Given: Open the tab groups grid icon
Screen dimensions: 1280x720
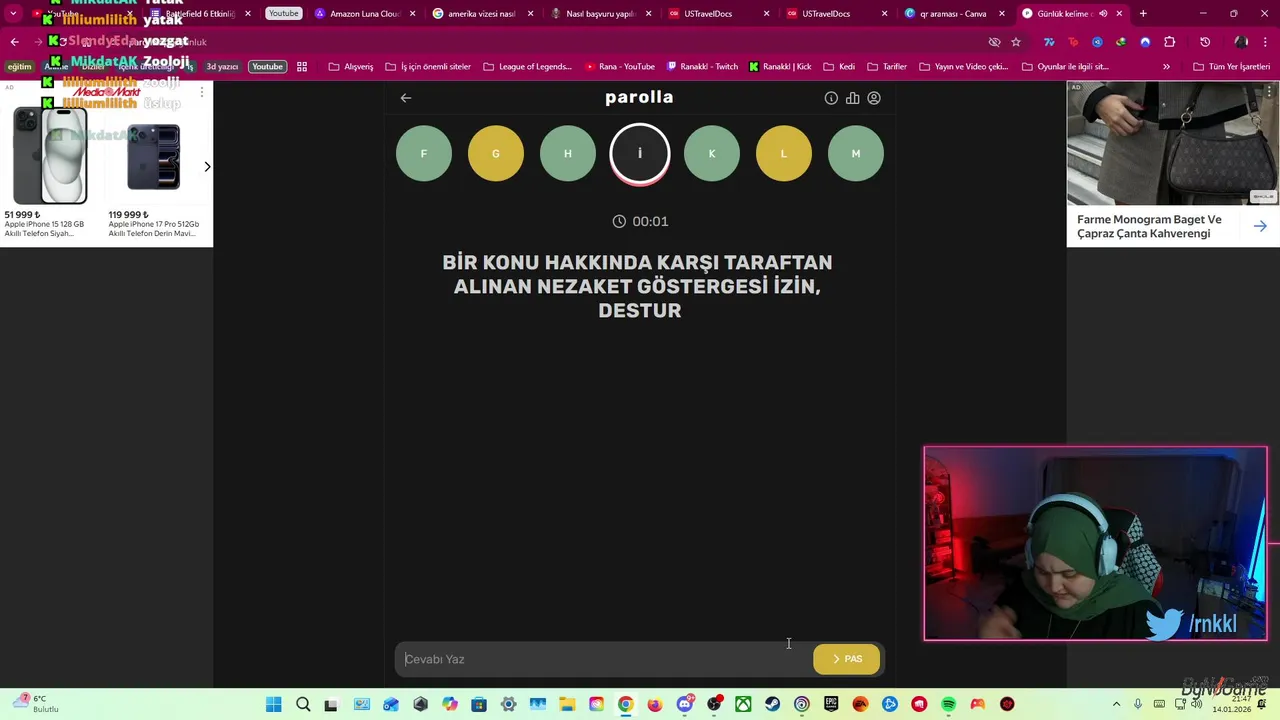Looking at the screenshot, I should click(x=302, y=67).
